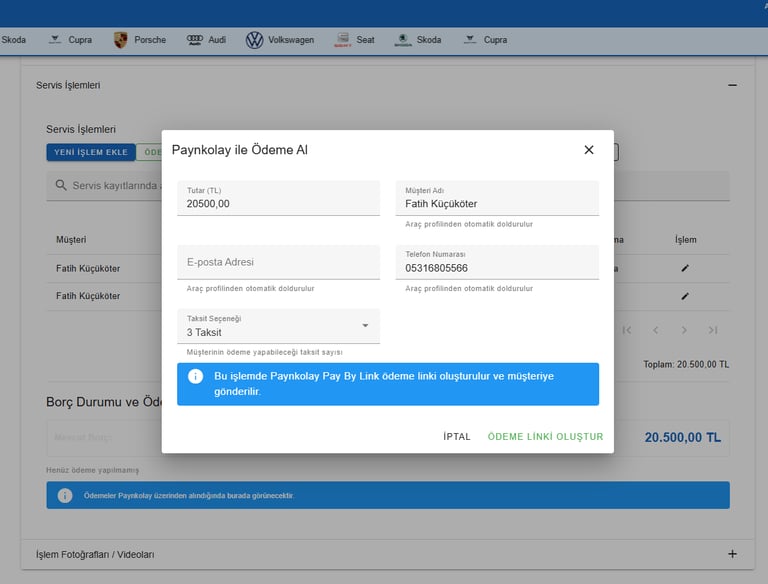Edit the second Fatih Küçüköter row
This screenshot has height=584, width=768.
pyautogui.click(x=685, y=296)
